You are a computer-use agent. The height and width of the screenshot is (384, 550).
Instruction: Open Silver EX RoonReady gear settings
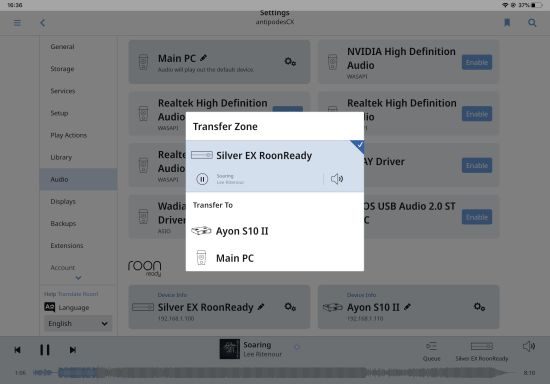point(290,307)
